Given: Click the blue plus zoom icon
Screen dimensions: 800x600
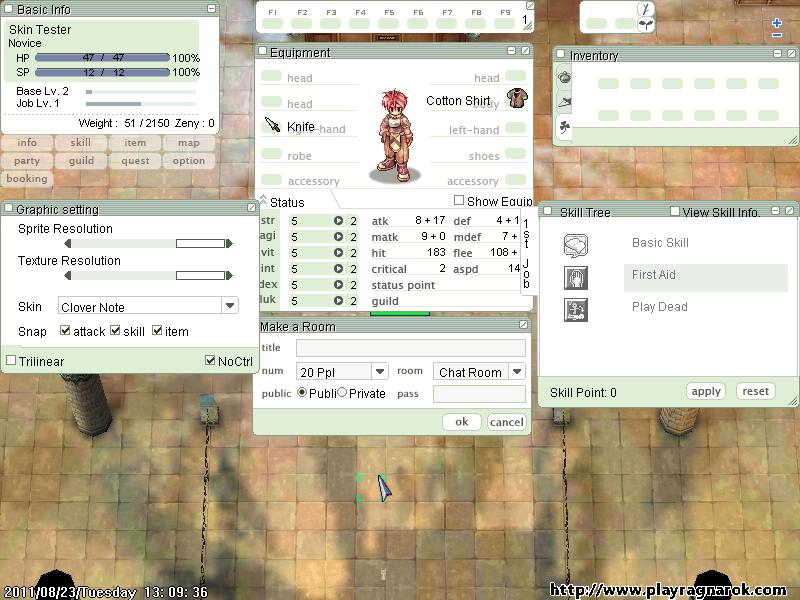Looking at the screenshot, I should click(x=777, y=22).
